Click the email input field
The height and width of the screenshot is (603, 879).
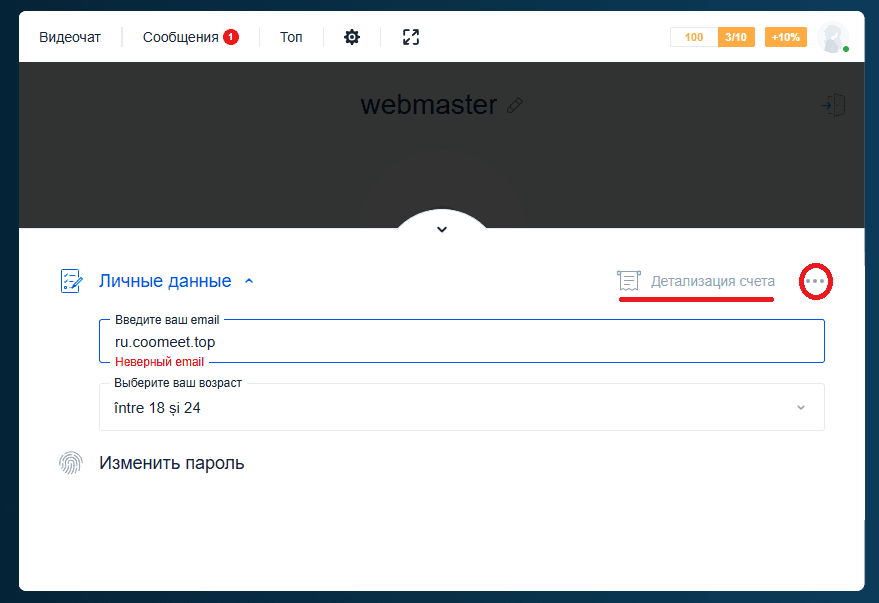[461, 342]
